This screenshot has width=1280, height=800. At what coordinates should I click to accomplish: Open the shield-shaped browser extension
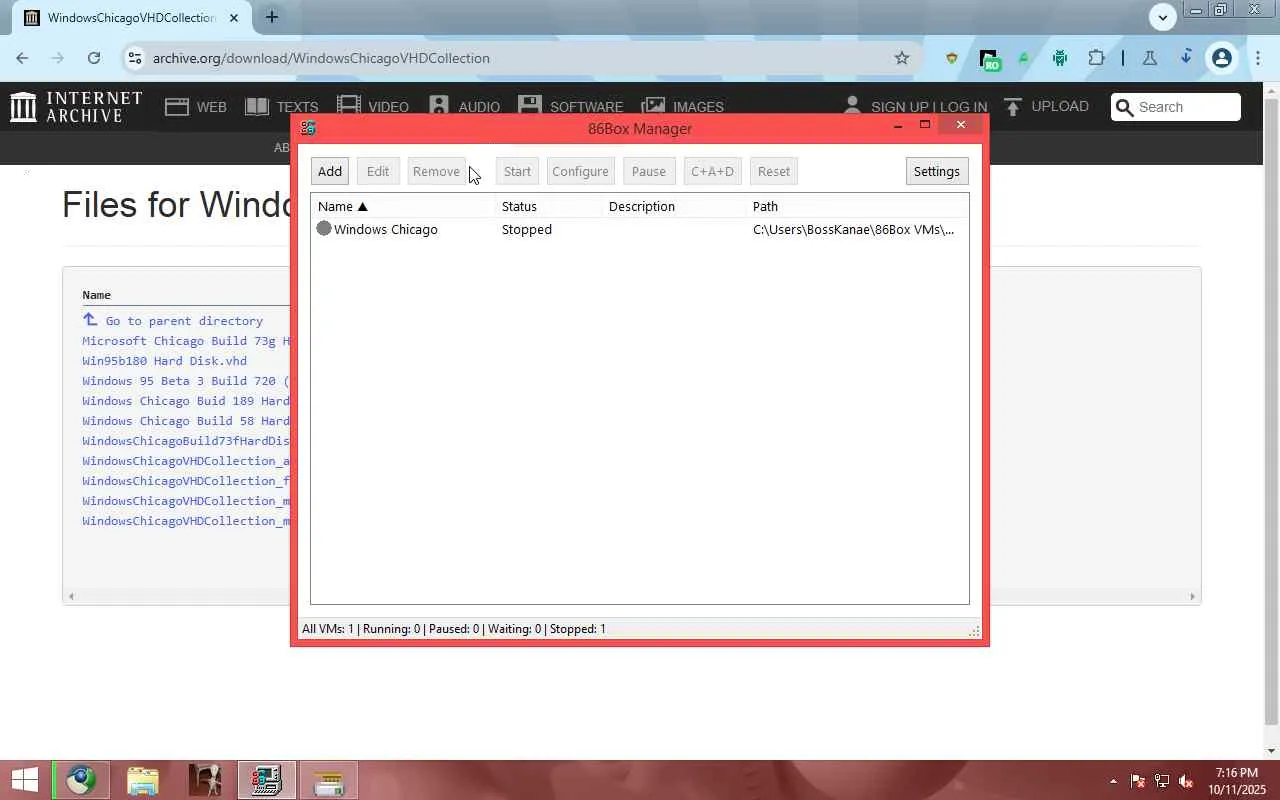tap(951, 58)
